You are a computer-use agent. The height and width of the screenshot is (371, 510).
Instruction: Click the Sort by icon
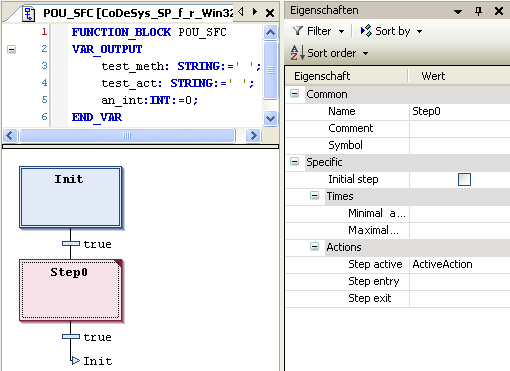click(366, 31)
